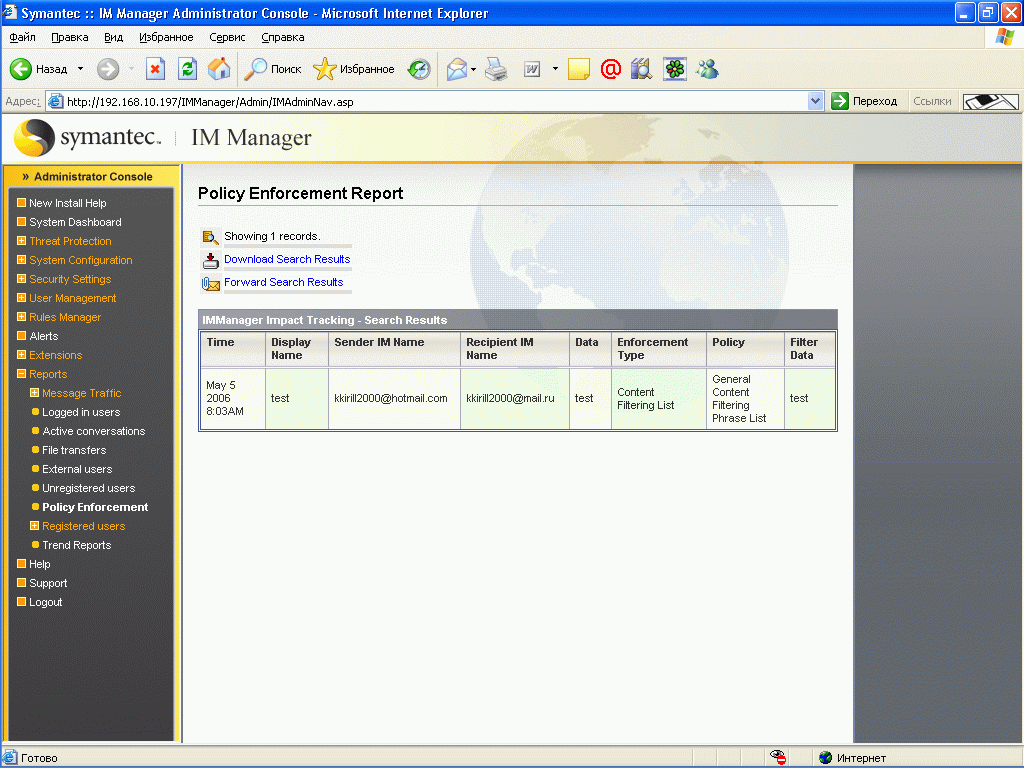Open the Unregistered users report
Image resolution: width=1024 pixels, height=768 pixels.
(x=88, y=488)
